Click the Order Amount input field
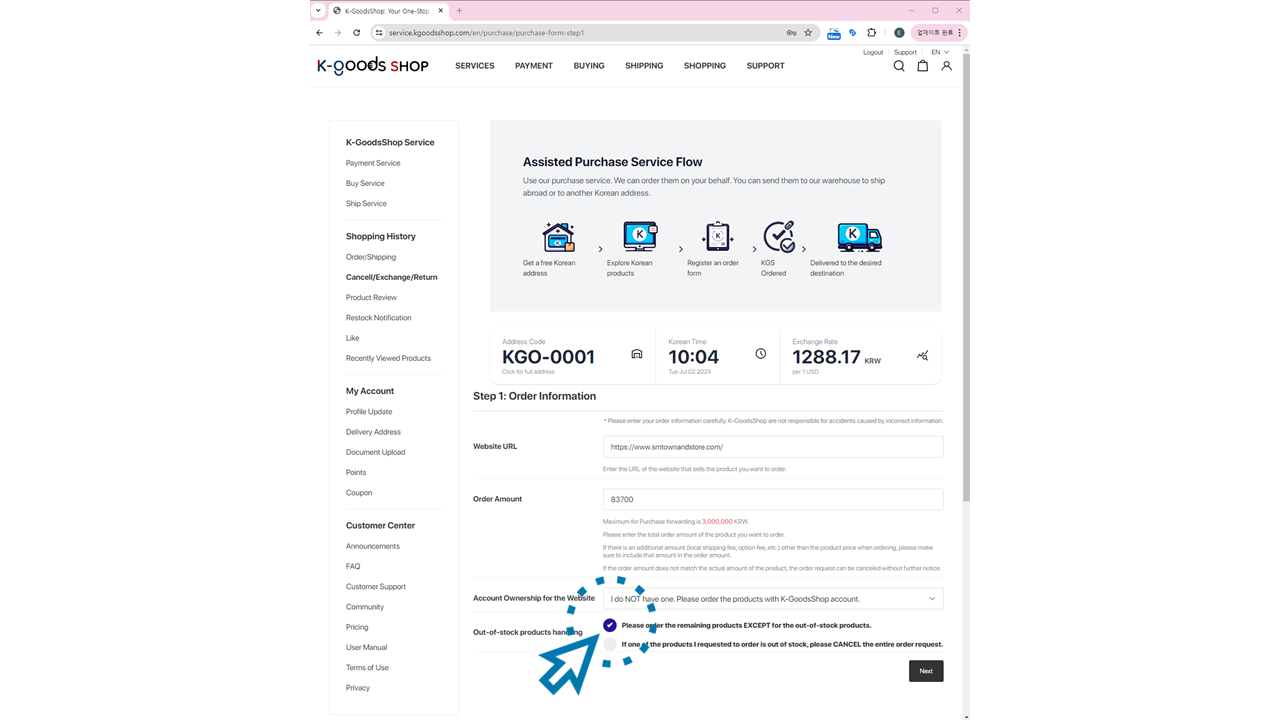Image resolution: width=1280 pixels, height=720 pixels. coord(772,499)
